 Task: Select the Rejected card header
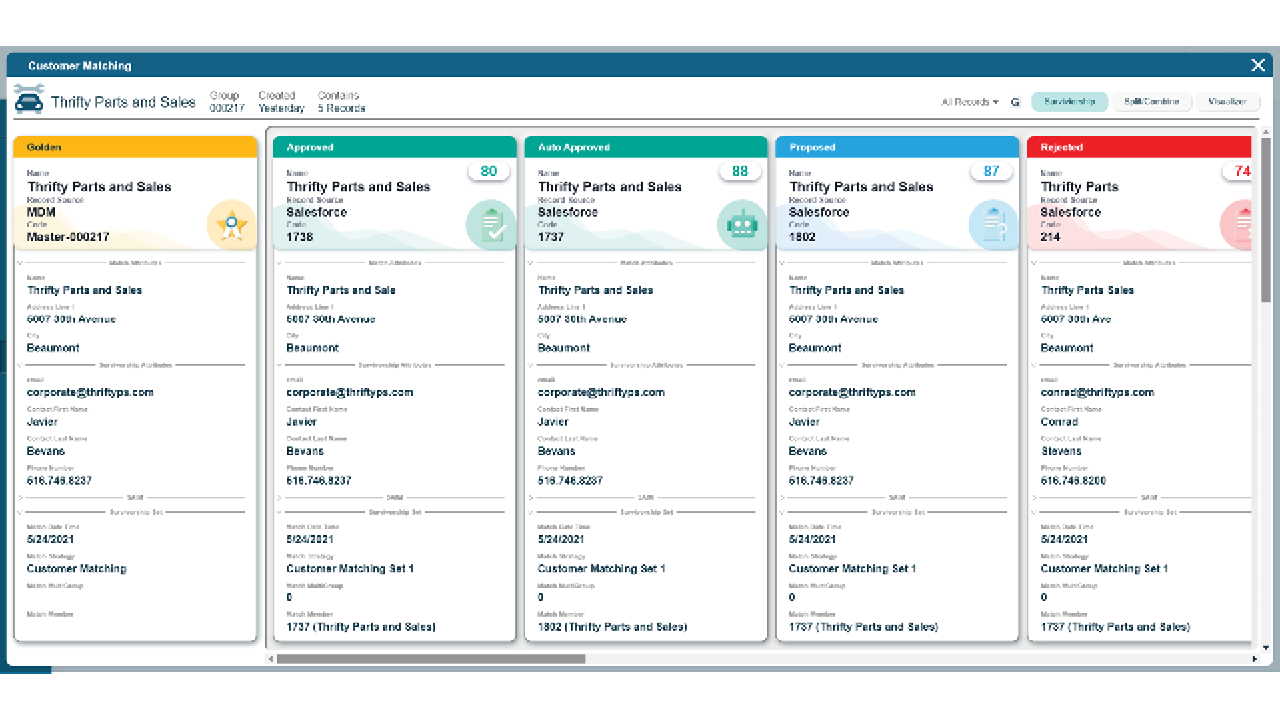coord(1139,147)
